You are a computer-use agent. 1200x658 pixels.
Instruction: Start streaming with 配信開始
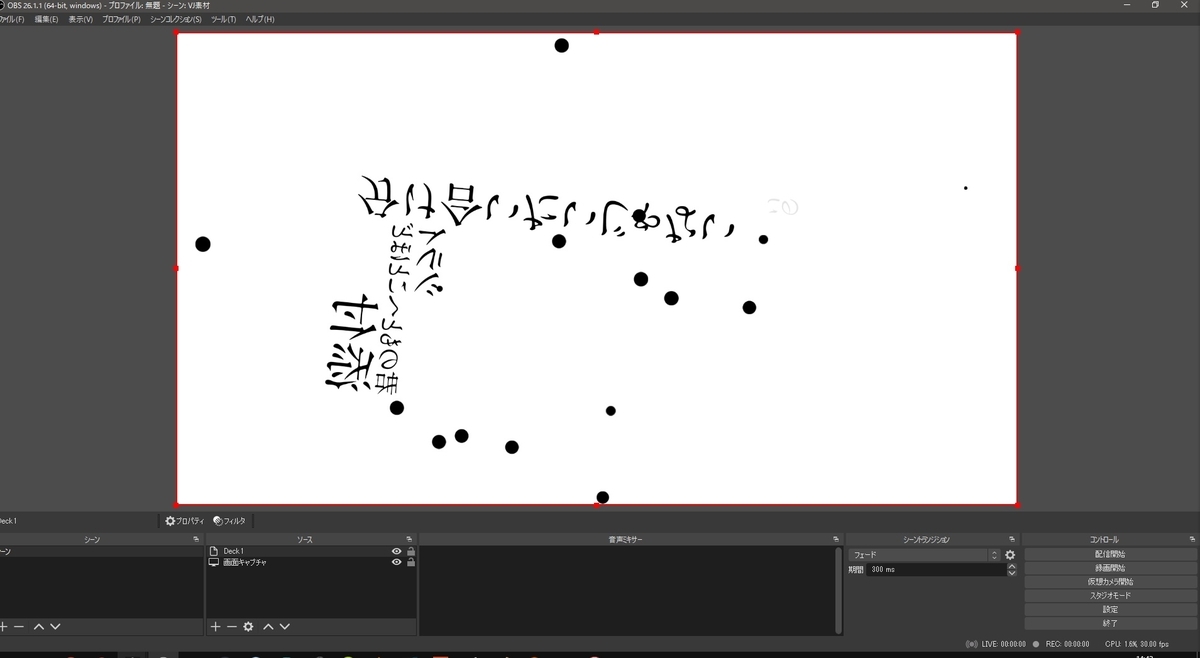pyautogui.click(x=1110, y=554)
